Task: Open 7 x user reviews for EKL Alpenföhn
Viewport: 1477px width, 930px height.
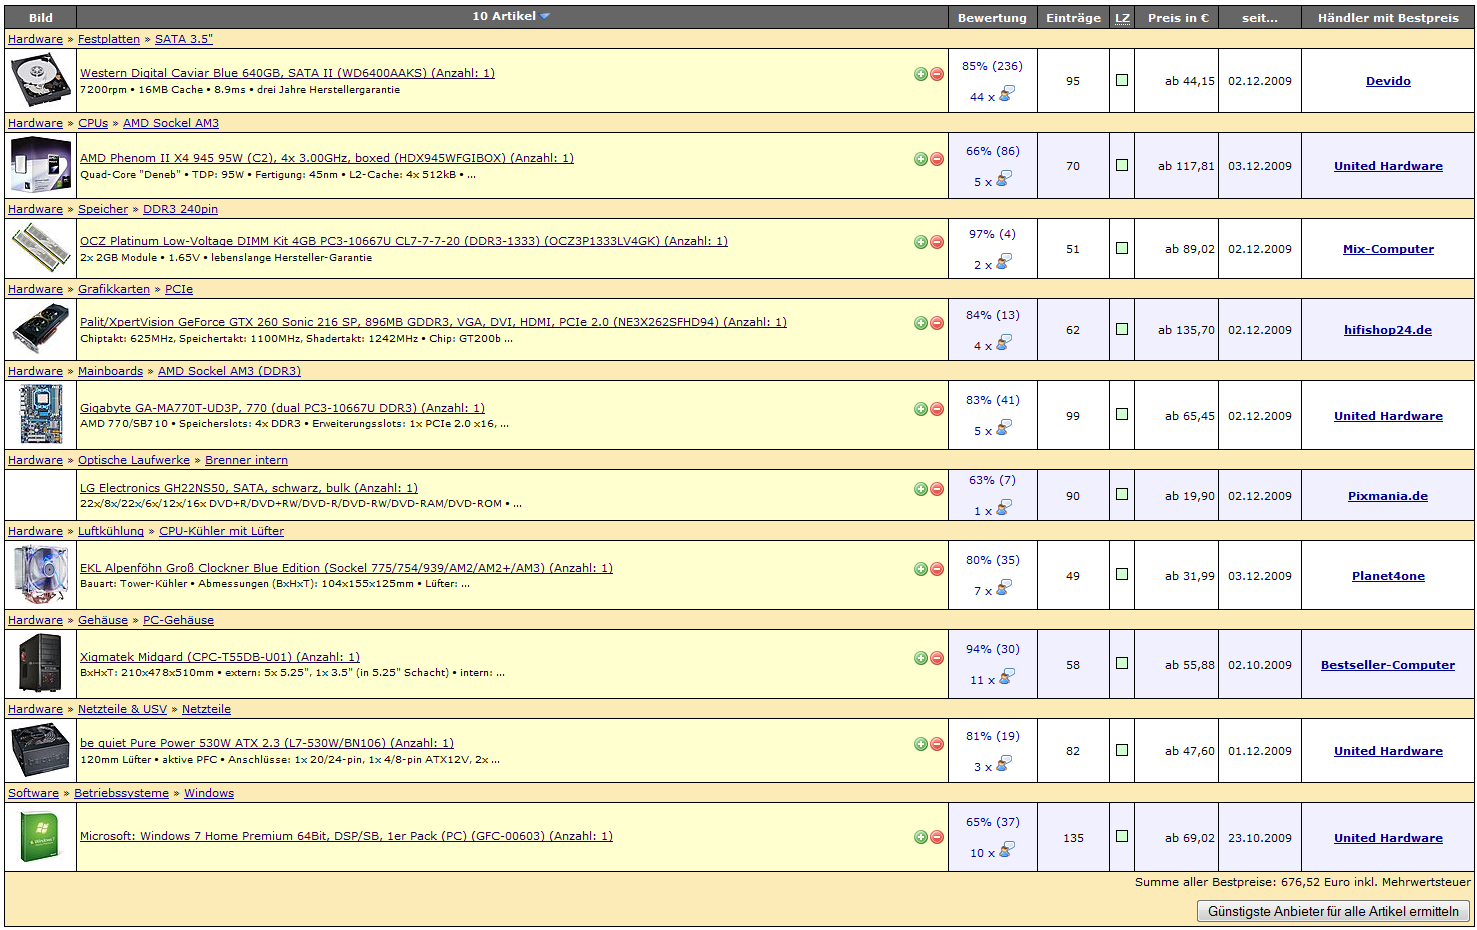Action: pos(992,589)
